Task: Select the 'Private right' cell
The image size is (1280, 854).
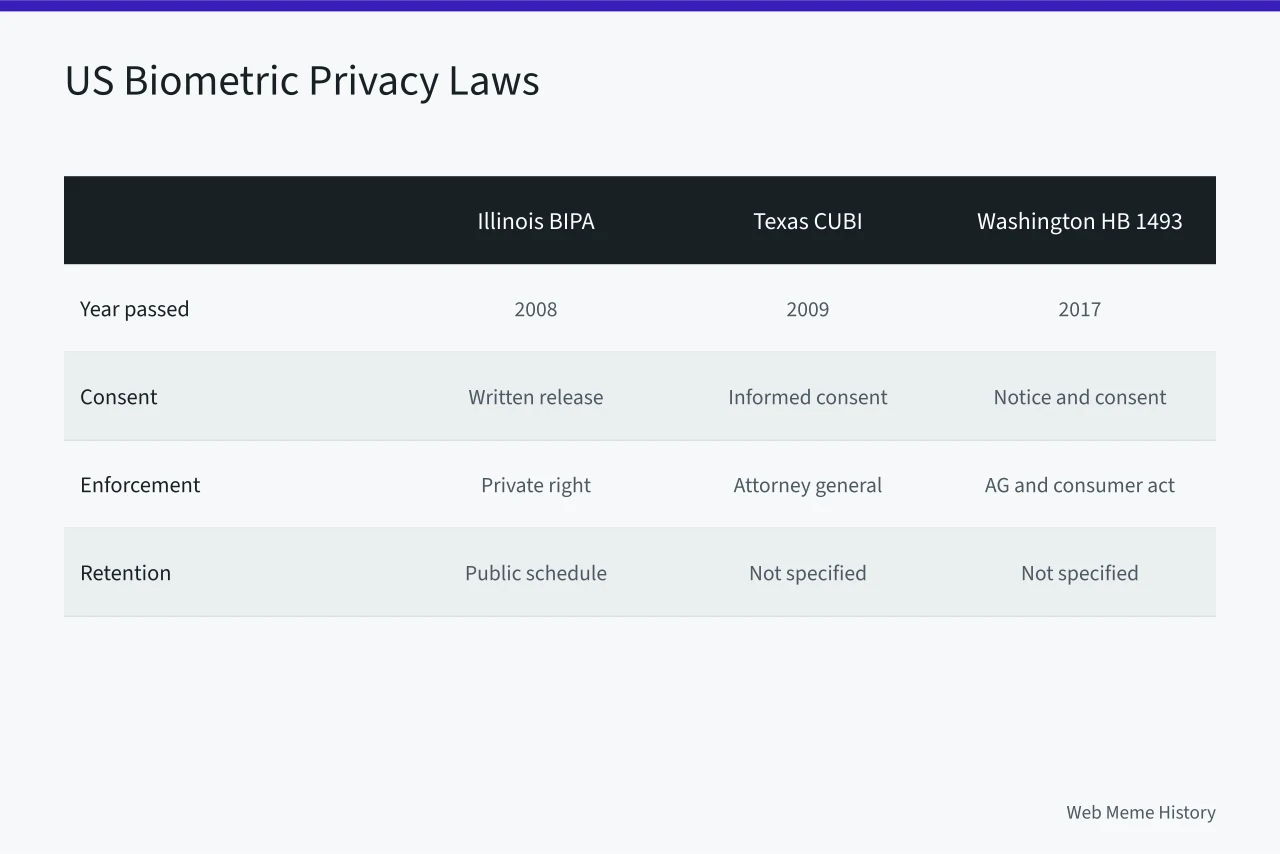Action: pyautogui.click(x=536, y=485)
